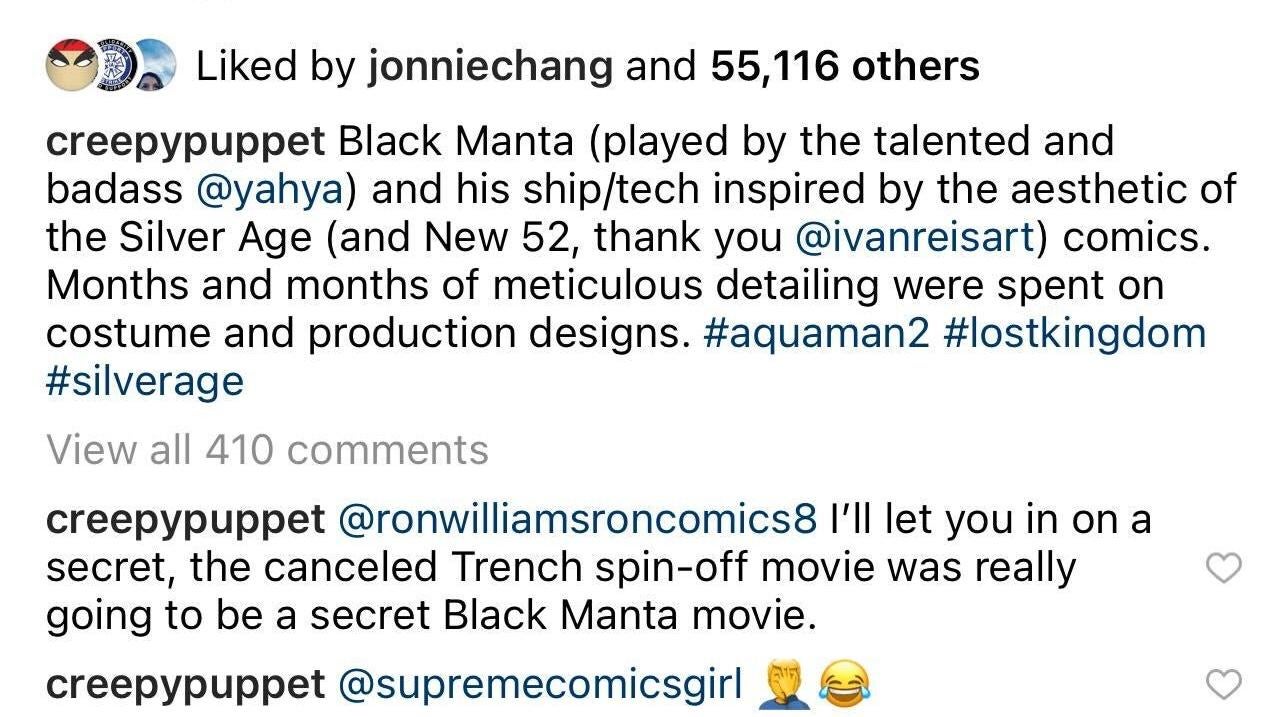Open creepypuppet's name on Trench comment
1284x717 pixels.
coord(185,520)
